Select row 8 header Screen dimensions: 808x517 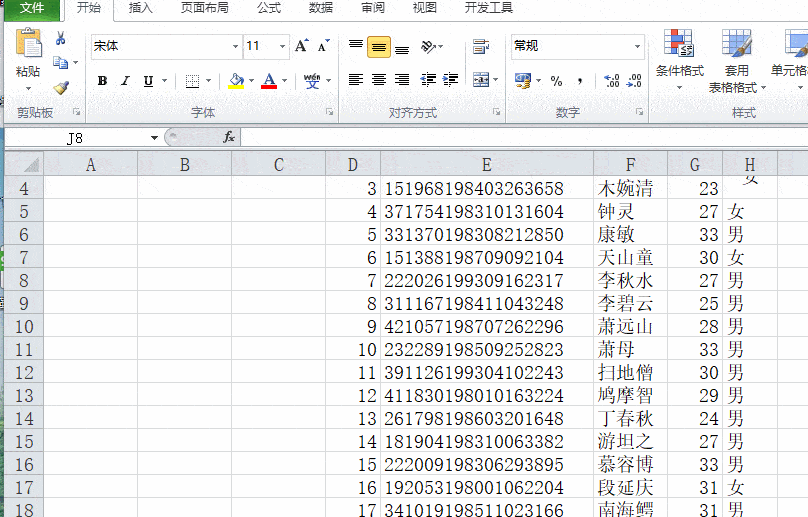pyautogui.click(x=24, y=281)
